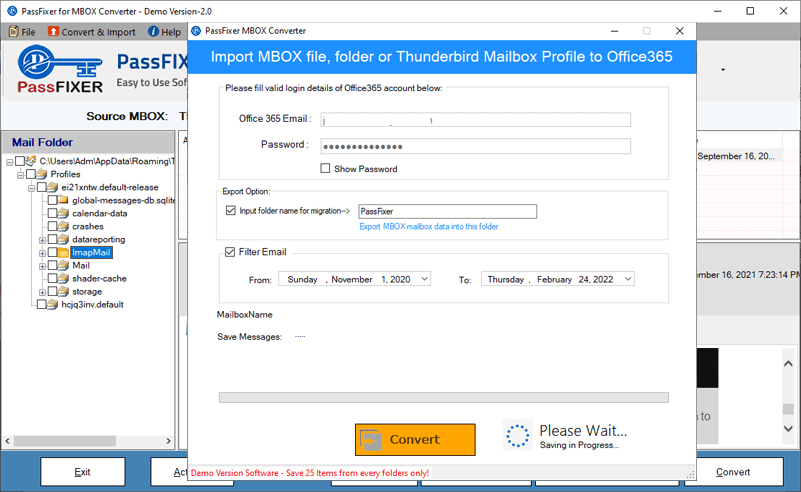Click the Office 365 Email field
Screen dimensions: 801x492
pos(475,120)
